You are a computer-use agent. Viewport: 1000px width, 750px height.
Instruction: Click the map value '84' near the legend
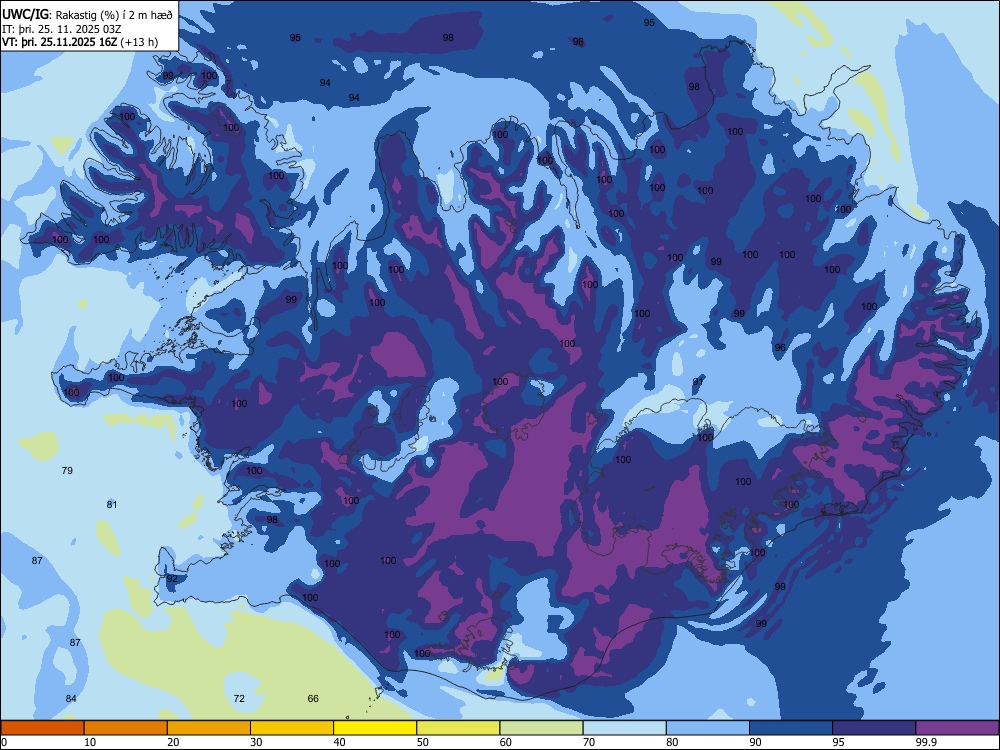click(71, 698)
